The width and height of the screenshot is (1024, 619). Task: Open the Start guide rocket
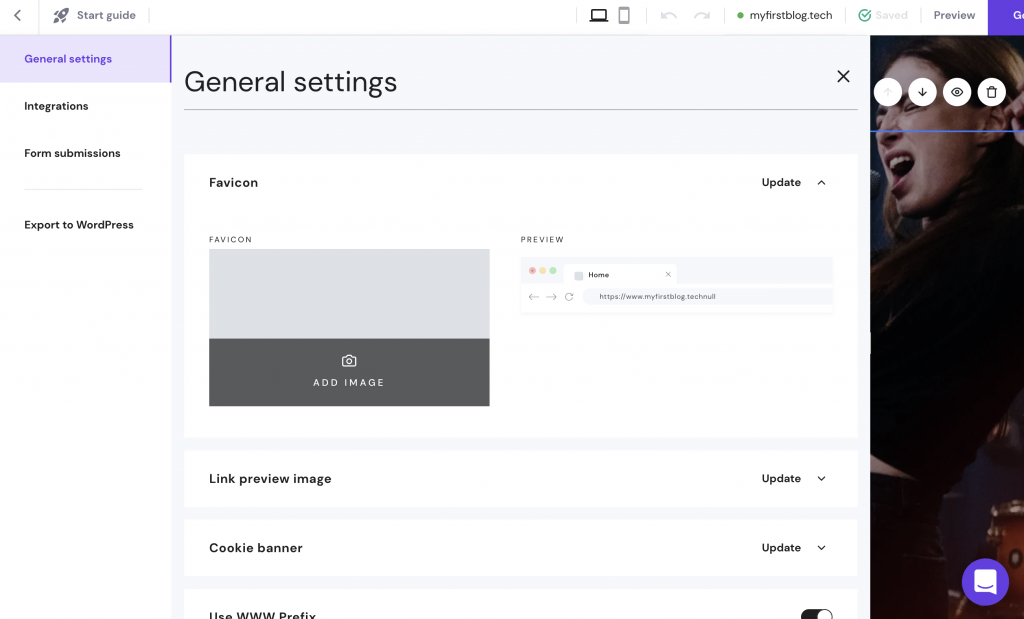click(x=62, y=16)
